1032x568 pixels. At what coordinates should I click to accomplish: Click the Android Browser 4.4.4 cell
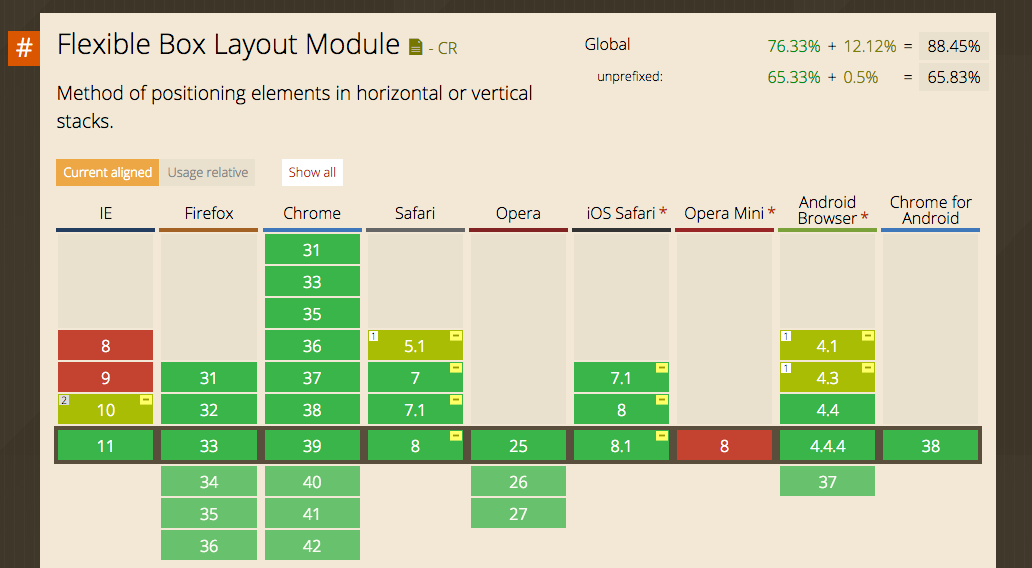pyautogui.click(x=827, y=446)
